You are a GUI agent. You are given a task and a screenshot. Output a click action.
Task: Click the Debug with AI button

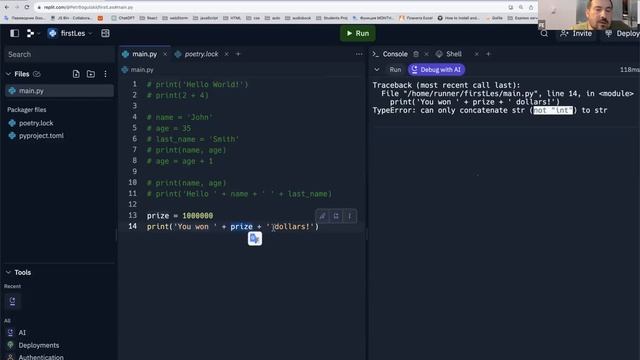coord(436,70)
